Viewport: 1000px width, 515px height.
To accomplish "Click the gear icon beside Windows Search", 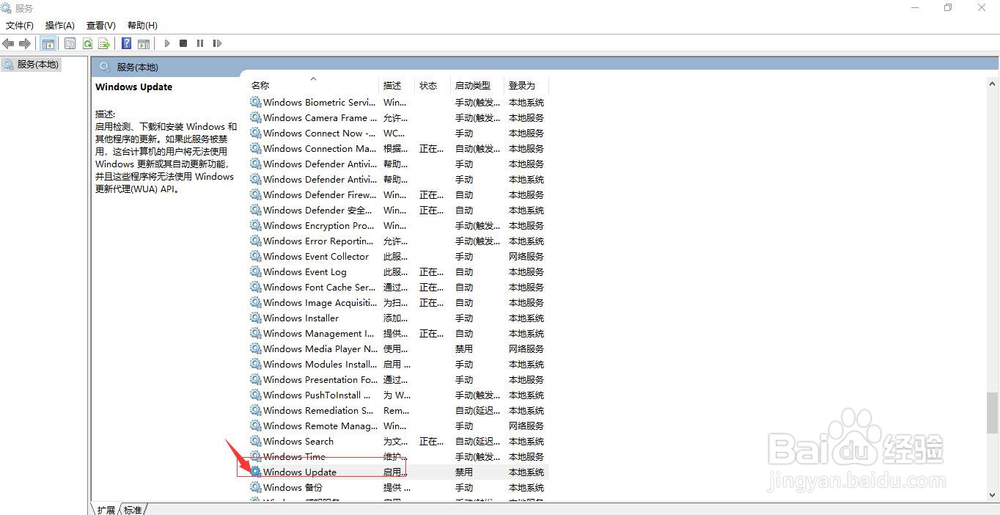I will (256, 441).
